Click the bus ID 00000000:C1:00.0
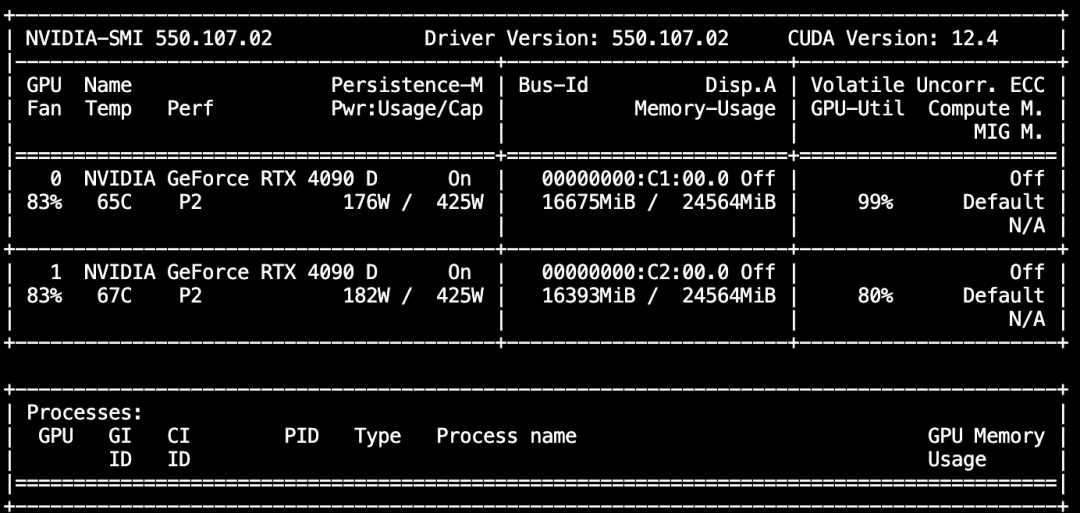The image size is (1080, 513). 635,179
